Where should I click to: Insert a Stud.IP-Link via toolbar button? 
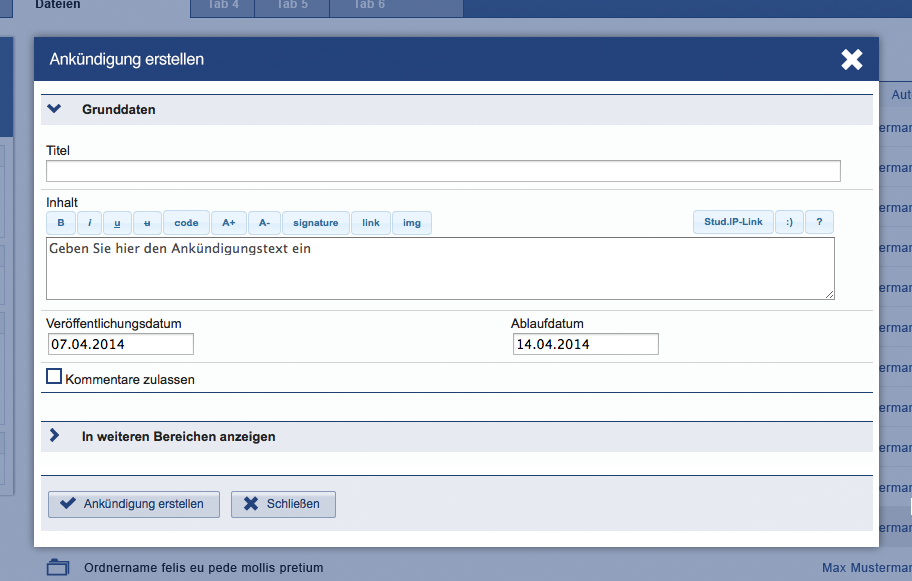pos(733,222)
